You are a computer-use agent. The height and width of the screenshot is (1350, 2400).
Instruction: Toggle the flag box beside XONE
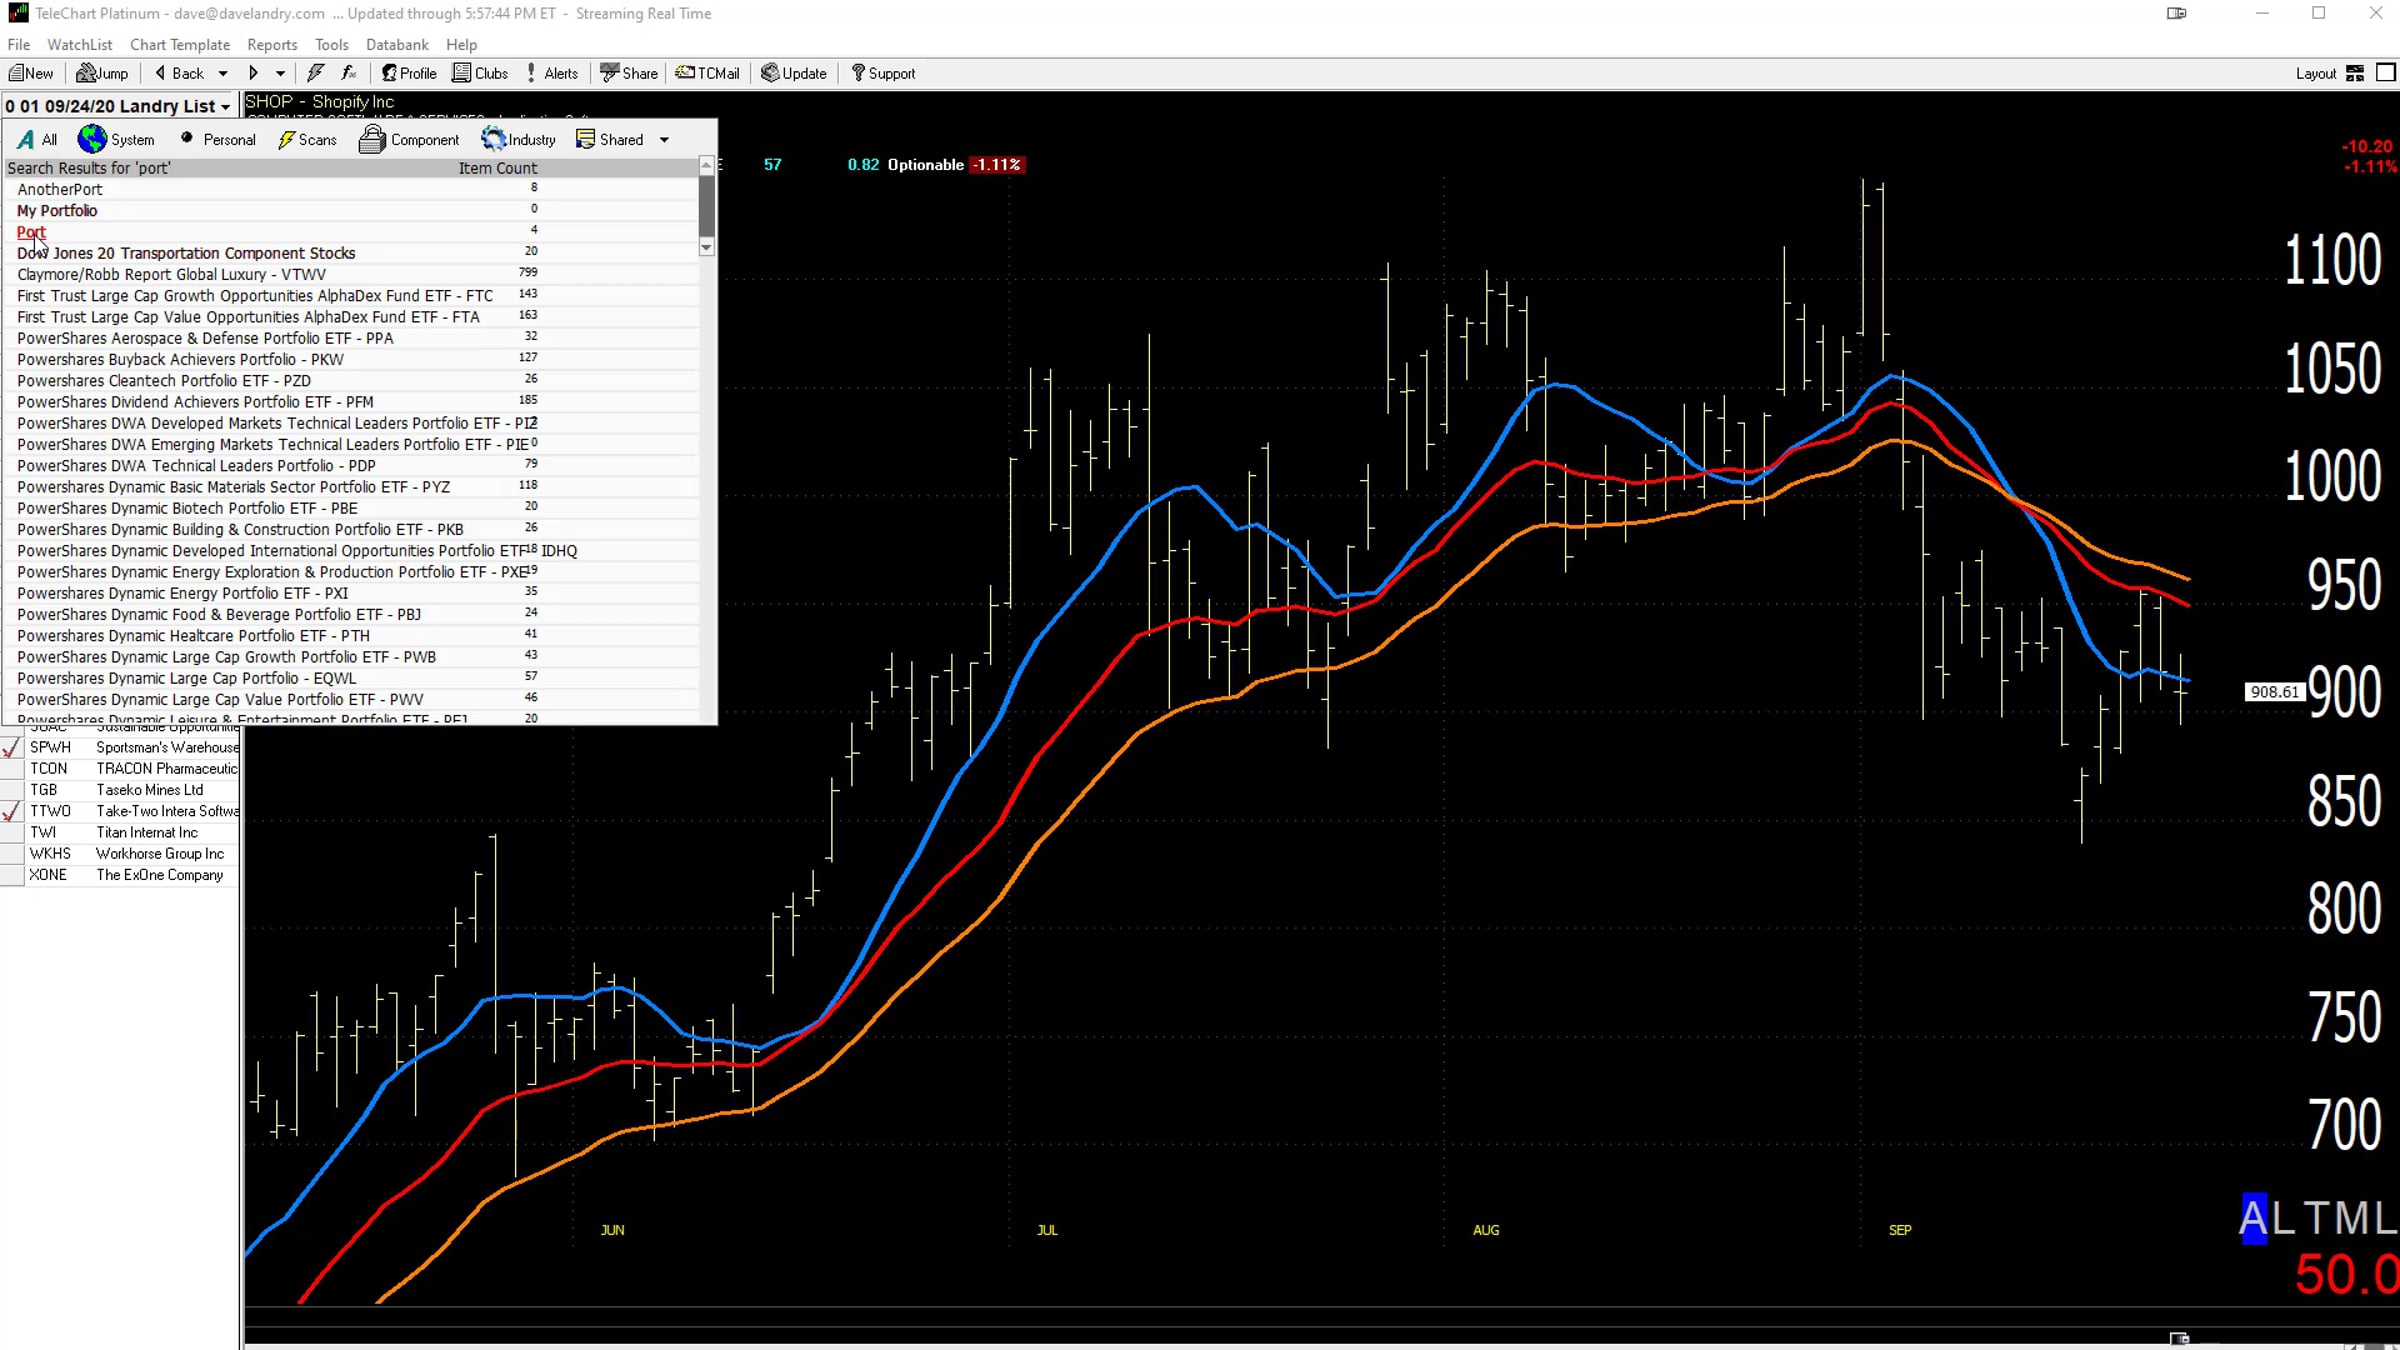(x=12, y=875)
